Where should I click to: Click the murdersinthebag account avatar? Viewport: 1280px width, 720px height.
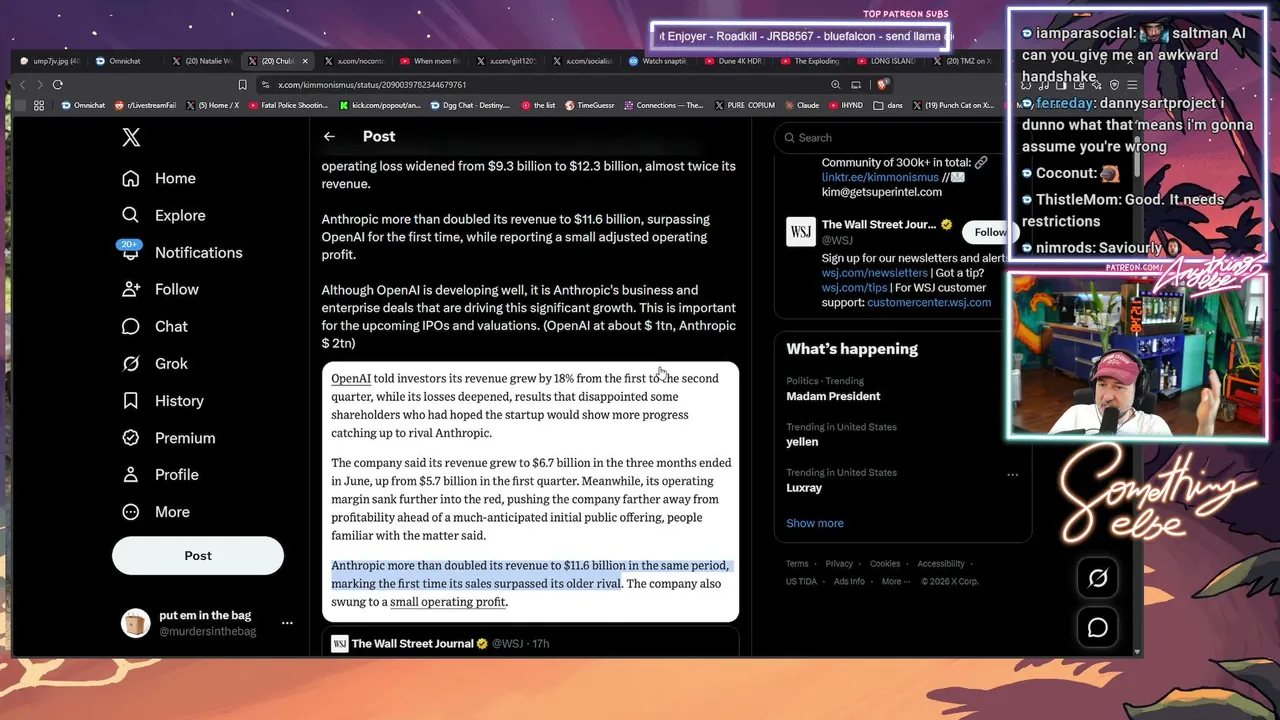click(135, 623)
